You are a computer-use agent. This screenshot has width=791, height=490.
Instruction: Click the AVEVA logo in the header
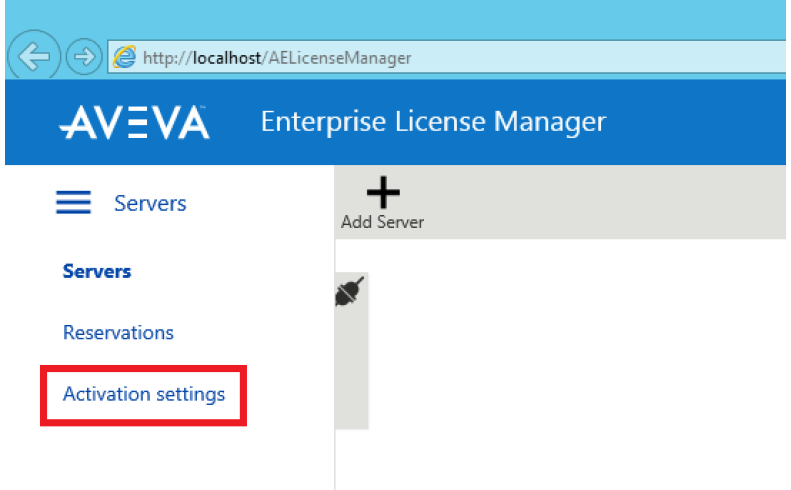(134, 122)
